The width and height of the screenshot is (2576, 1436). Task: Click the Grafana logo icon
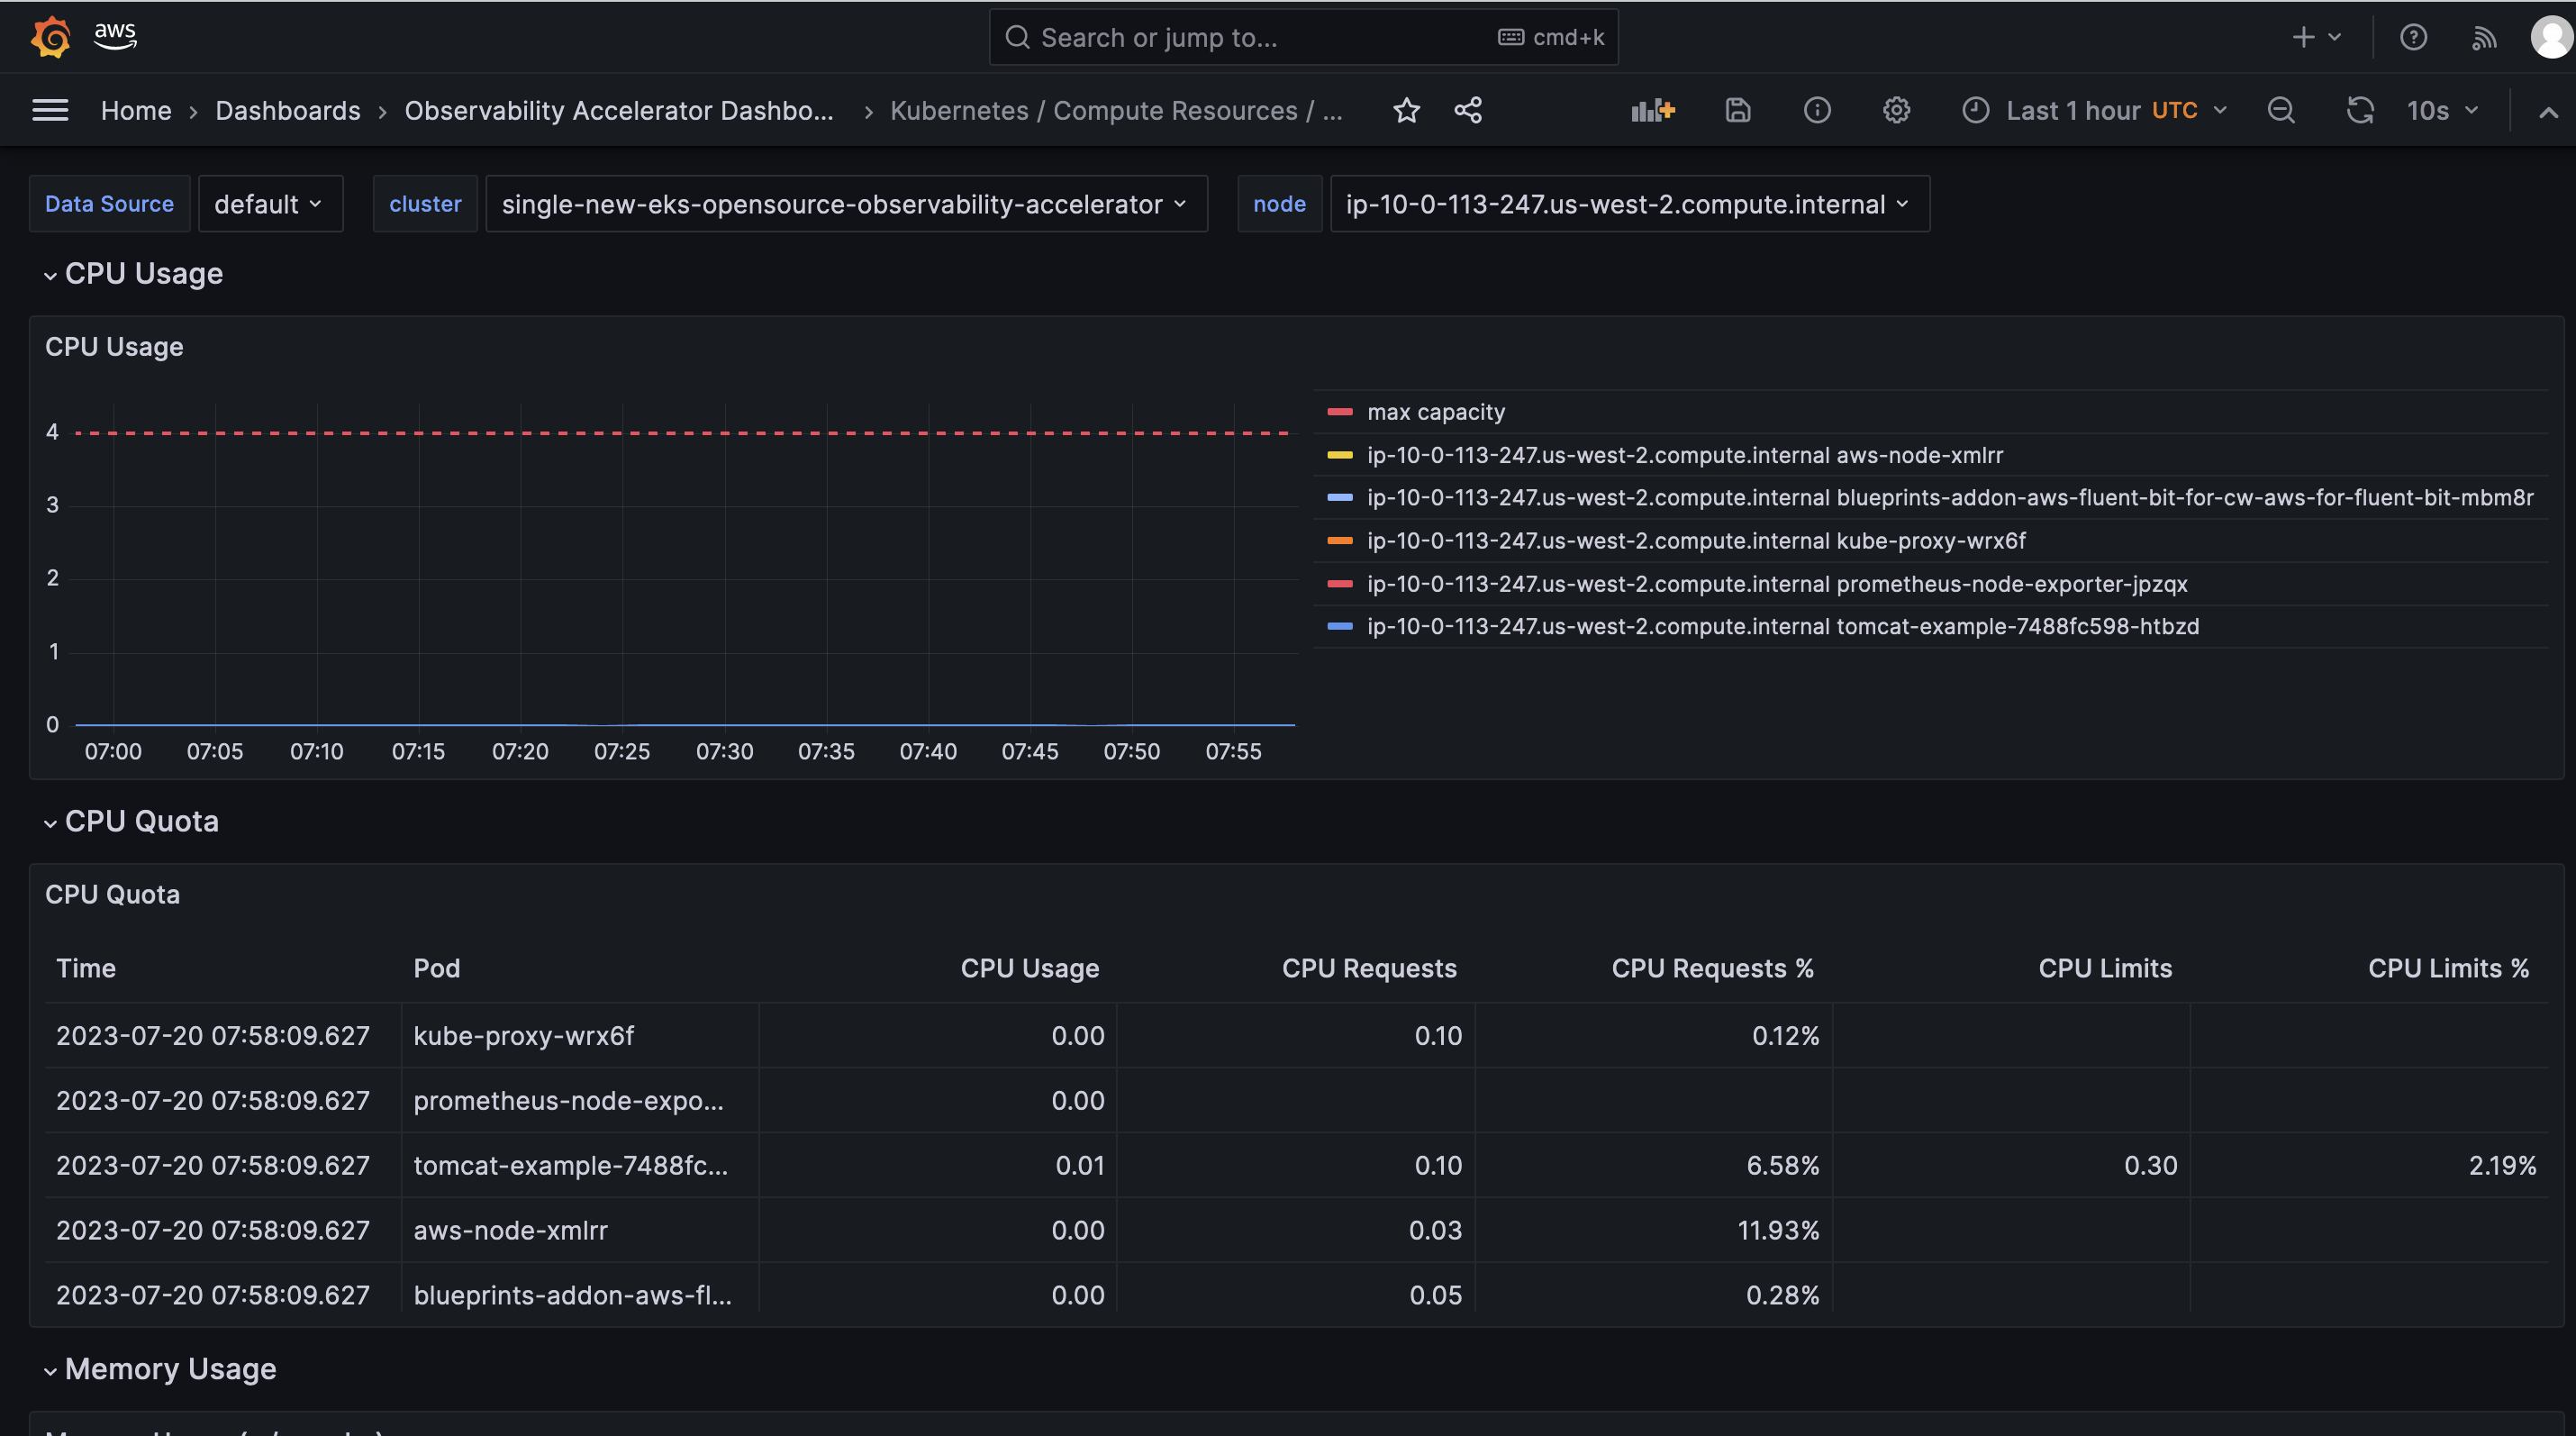click(50, 37)
